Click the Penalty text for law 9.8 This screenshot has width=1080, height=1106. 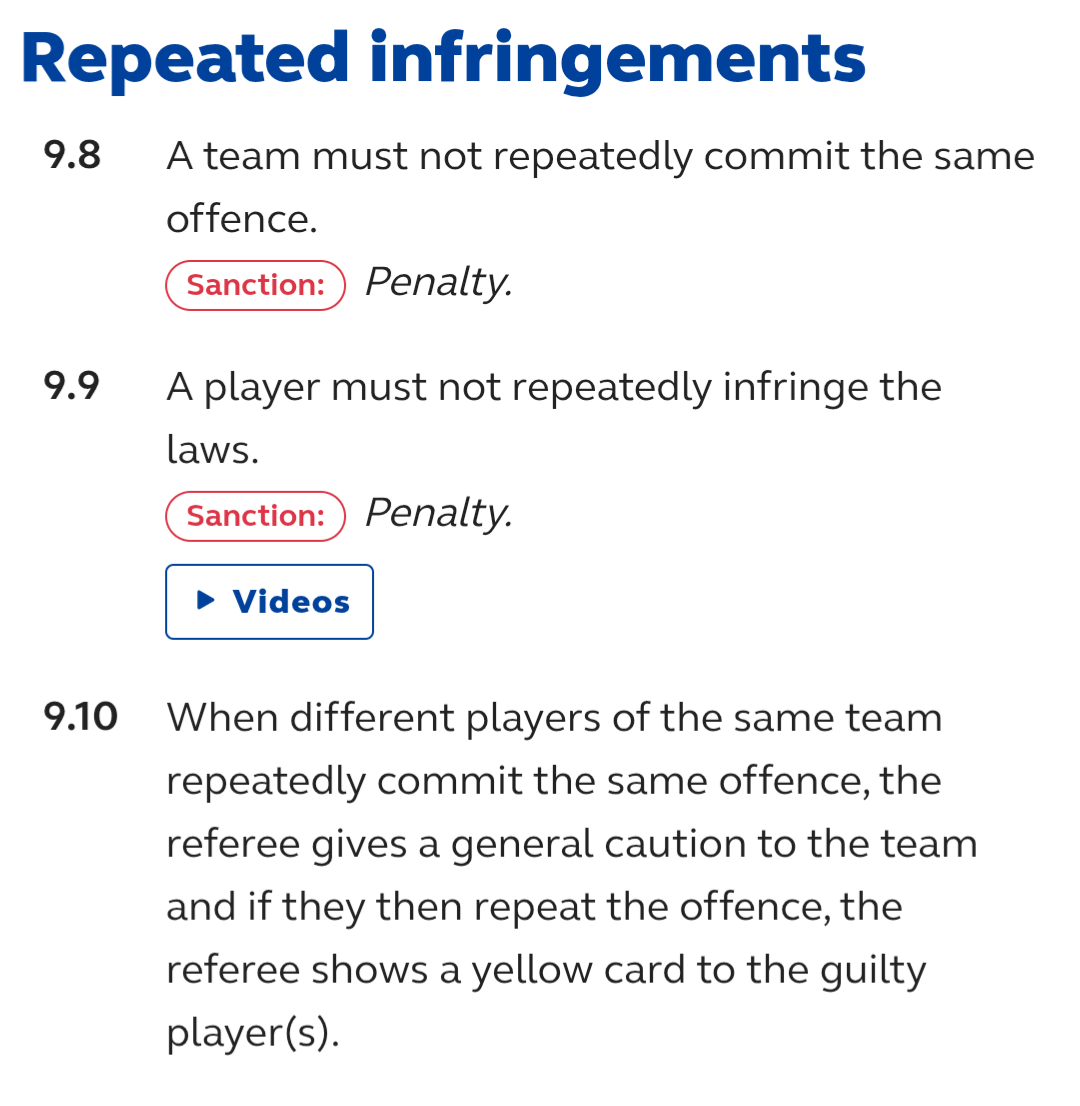point(439,283)
